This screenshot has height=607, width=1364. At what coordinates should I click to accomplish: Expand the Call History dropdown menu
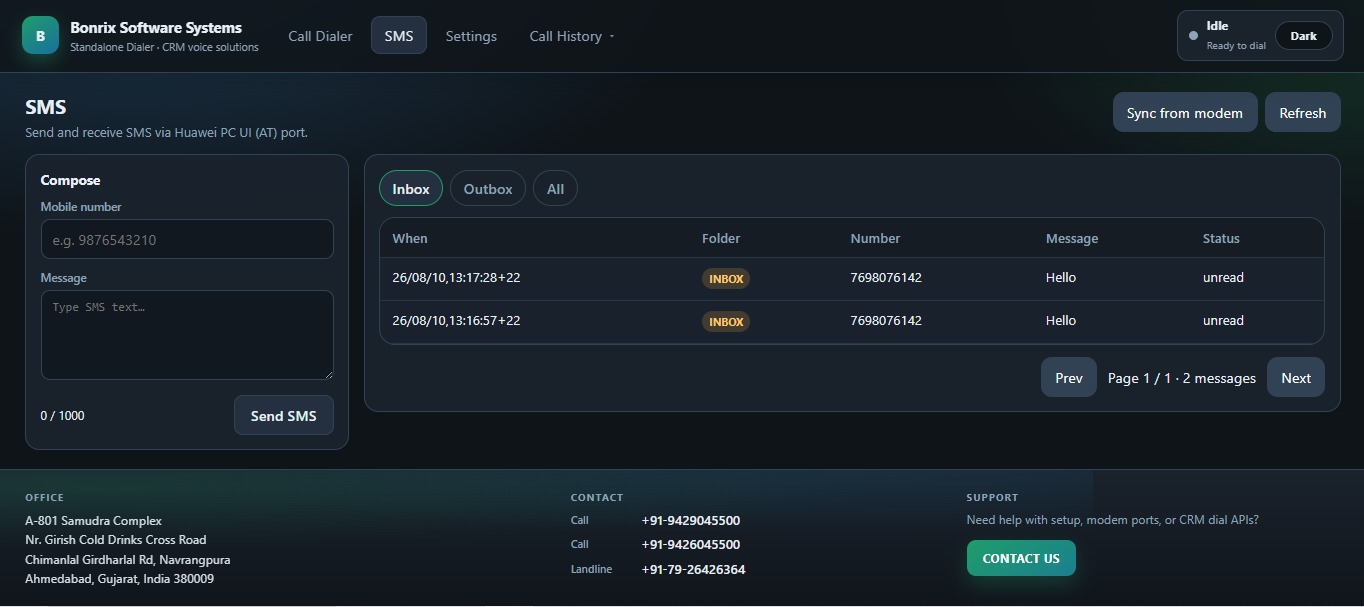click(572, 36)
